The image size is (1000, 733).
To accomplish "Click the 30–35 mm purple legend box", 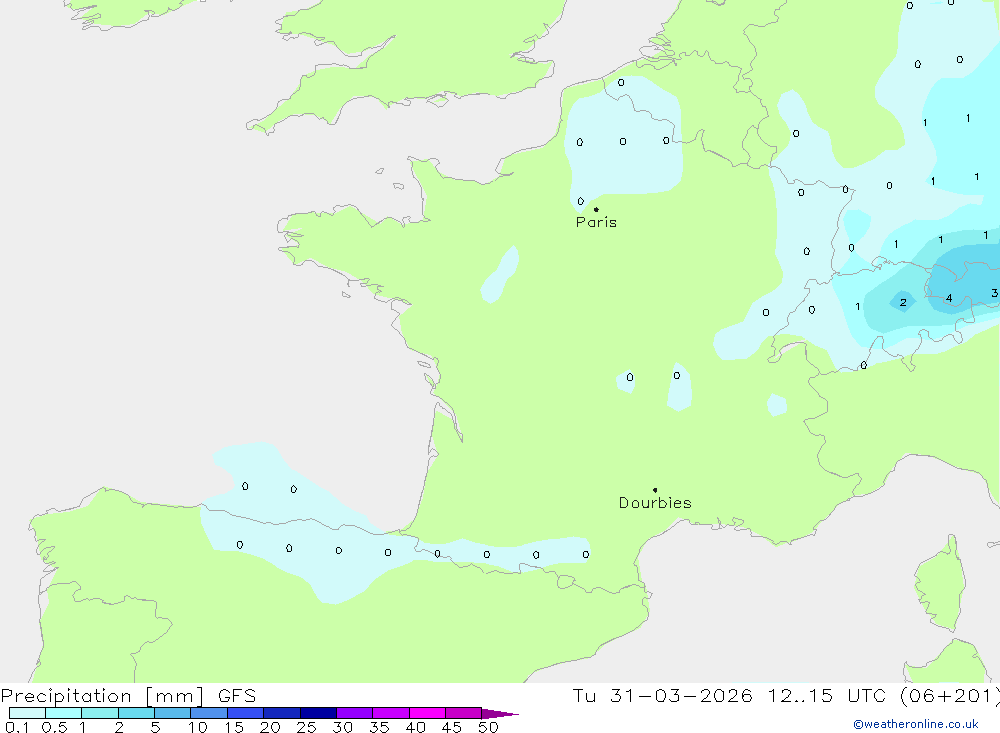I will (355, 713).
